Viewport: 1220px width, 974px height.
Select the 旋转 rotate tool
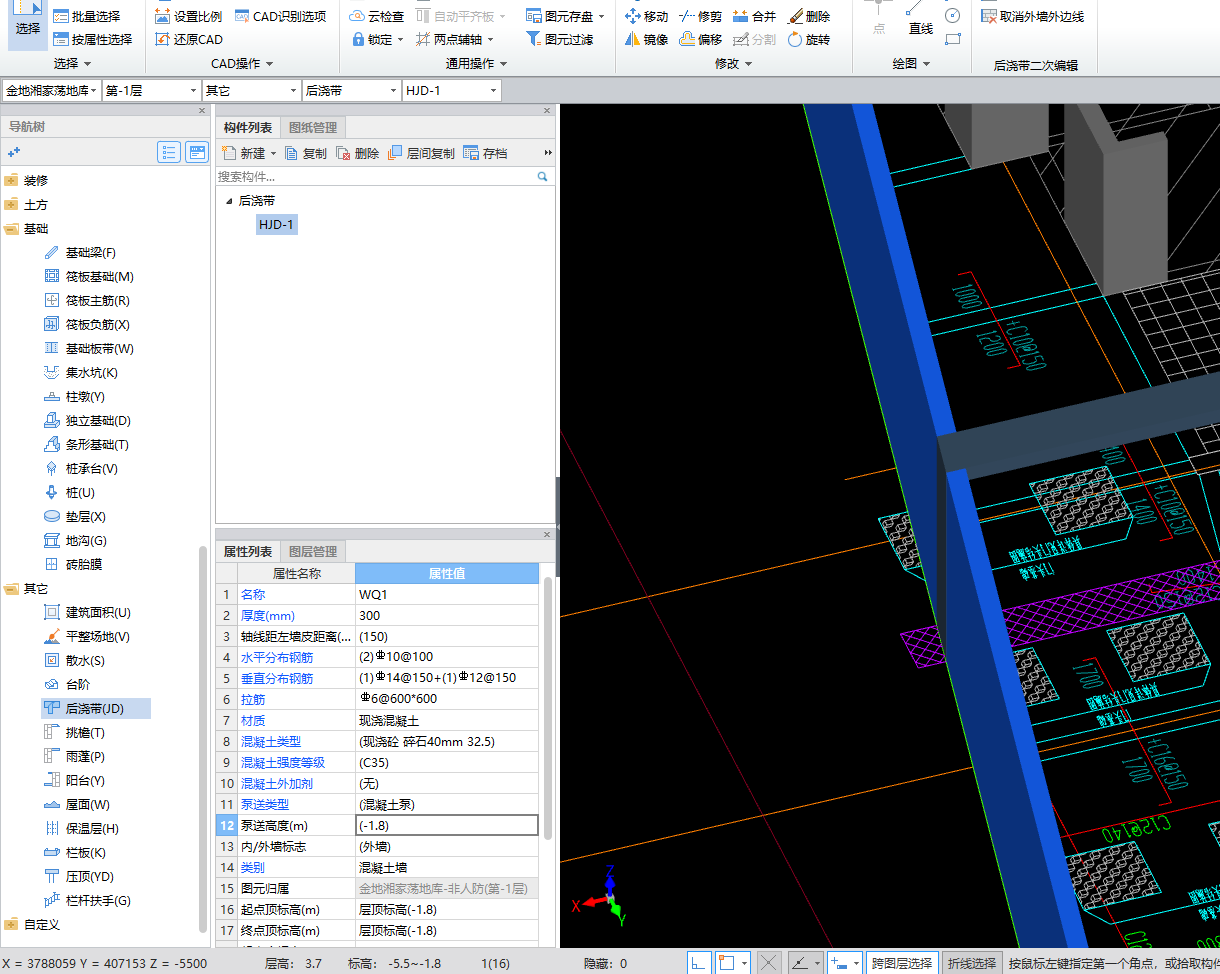tap(808, 40)
